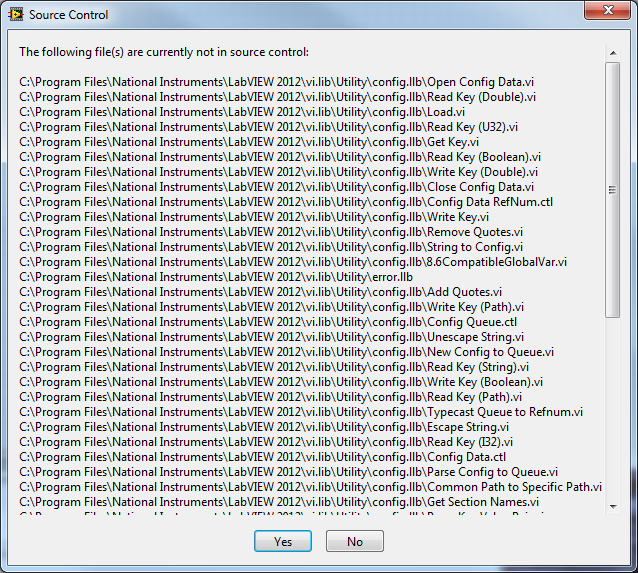638x573 pixels.
Task: Click the scrollbar up arrow
Action: click(x=613, y=53)
